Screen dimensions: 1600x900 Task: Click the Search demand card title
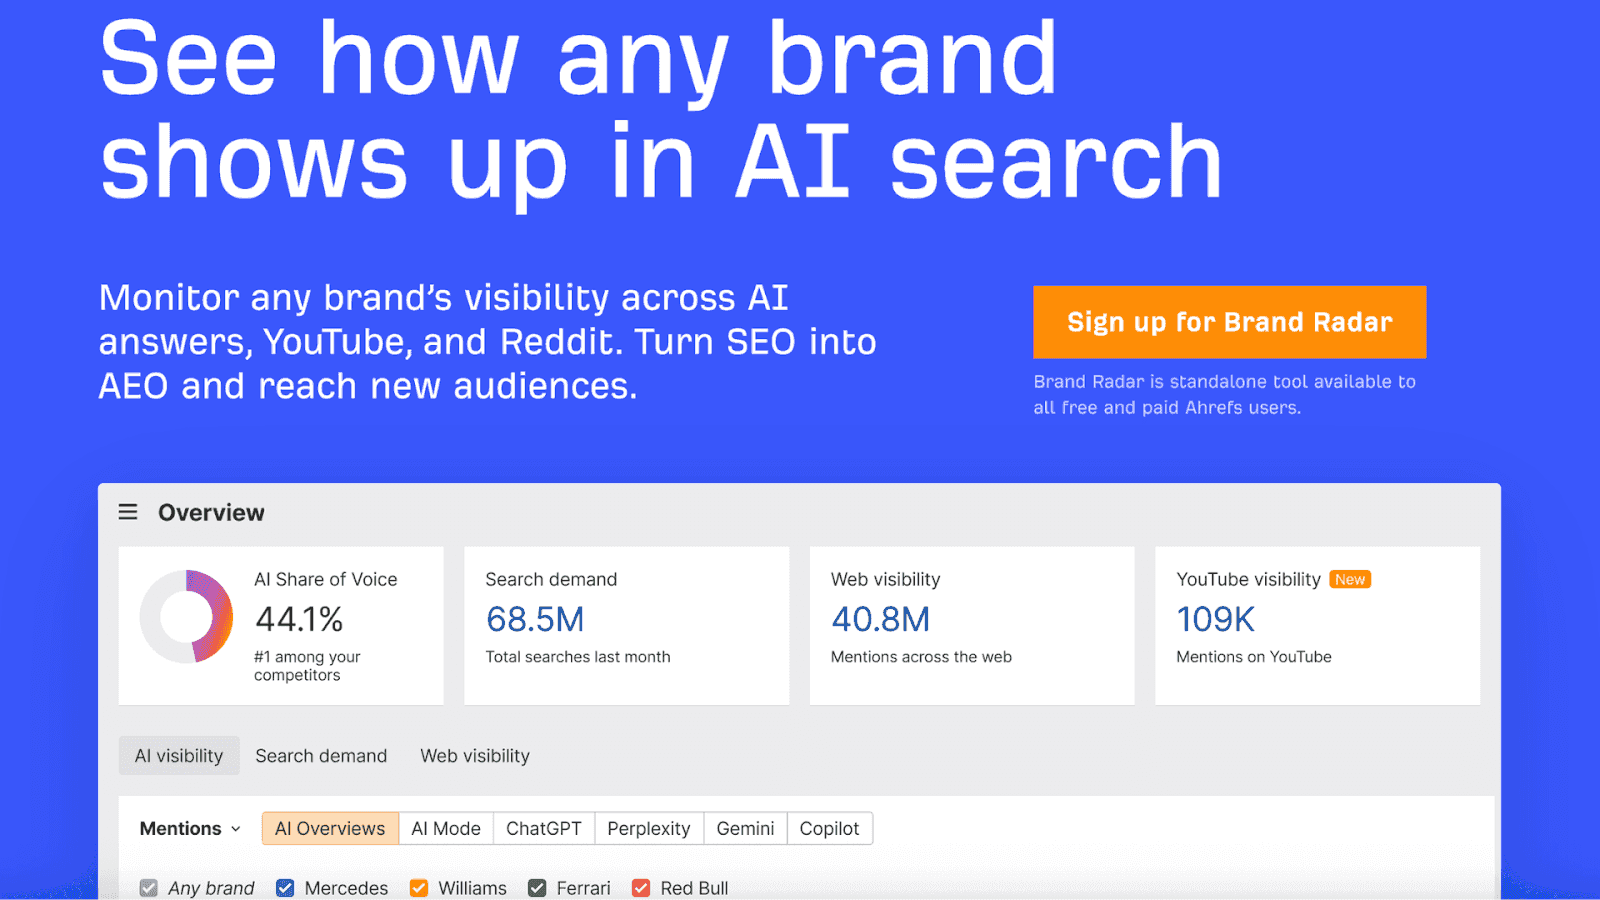pos(551,579)
